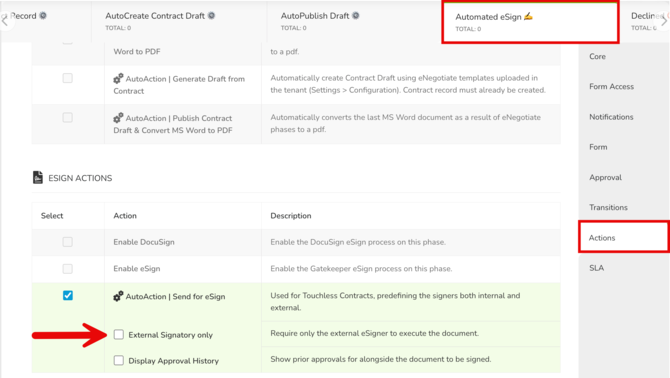
Task: Click the AutoAction Send for eSign label
Action: click(175, 296)
